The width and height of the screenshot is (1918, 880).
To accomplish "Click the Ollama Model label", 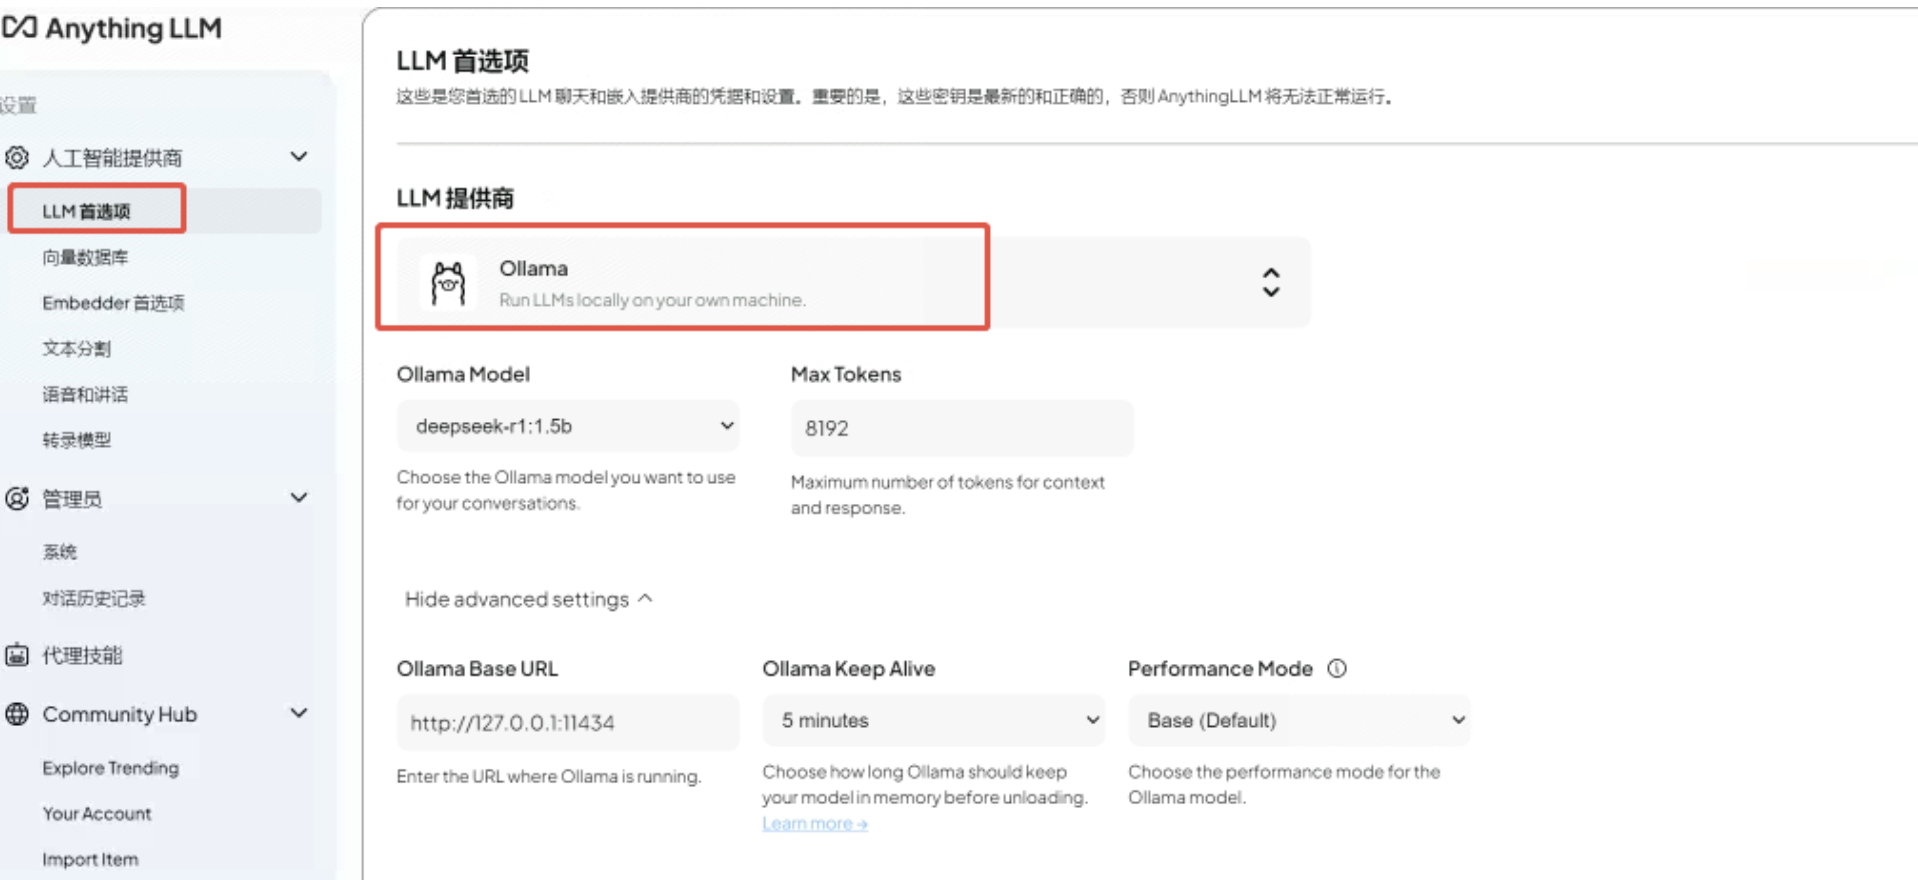I will [463, 374].
